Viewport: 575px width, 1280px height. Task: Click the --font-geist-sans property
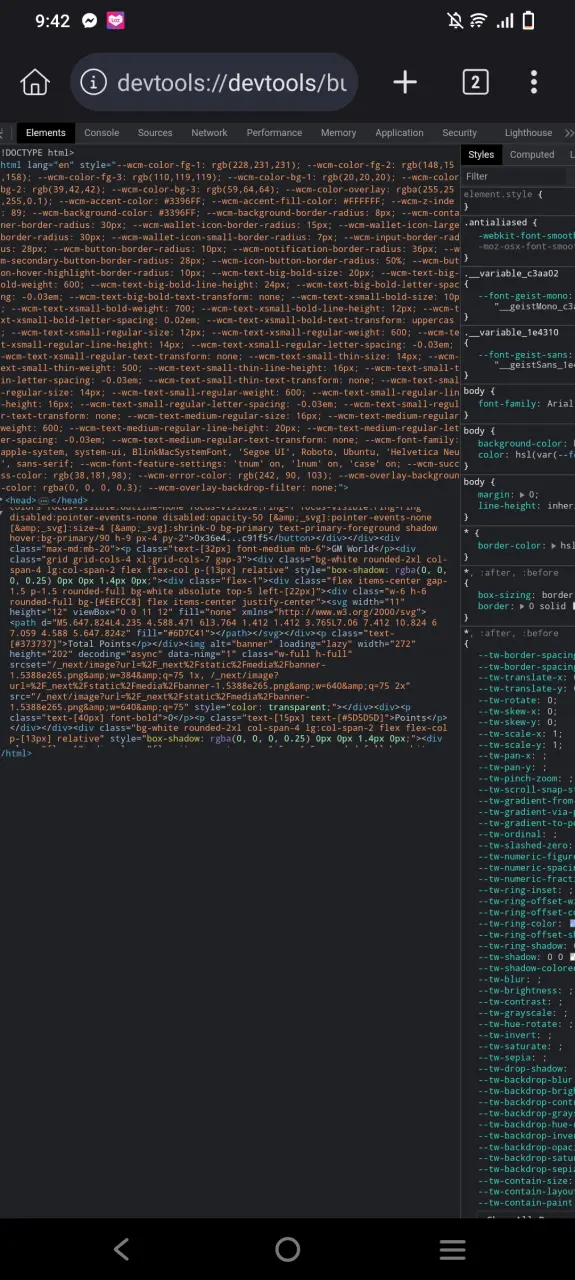(x=525, y=354)
